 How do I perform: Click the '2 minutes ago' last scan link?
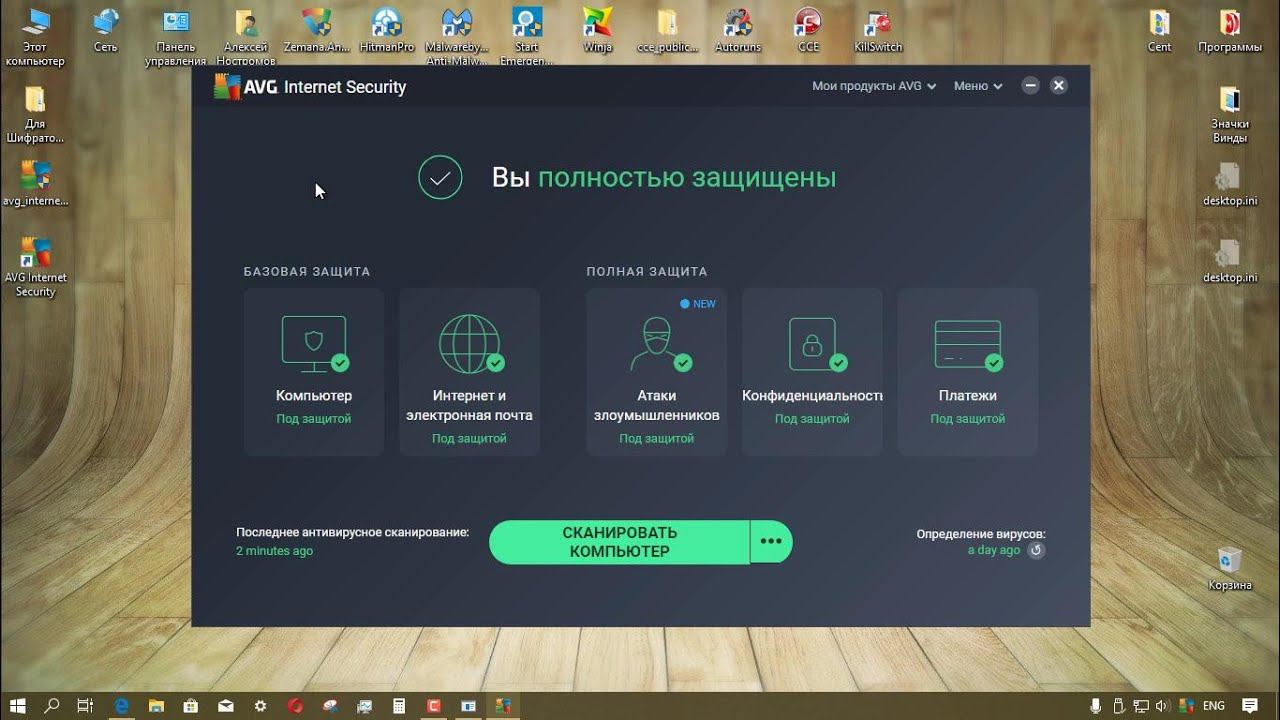[x=274, y=551]
